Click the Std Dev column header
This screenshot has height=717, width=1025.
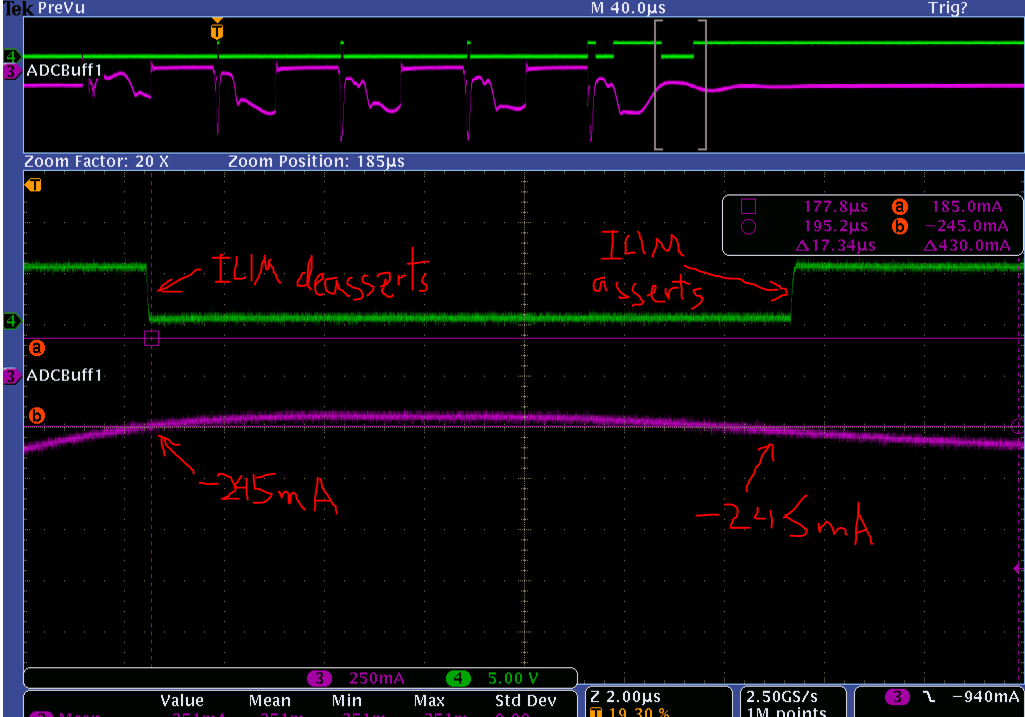526,701
